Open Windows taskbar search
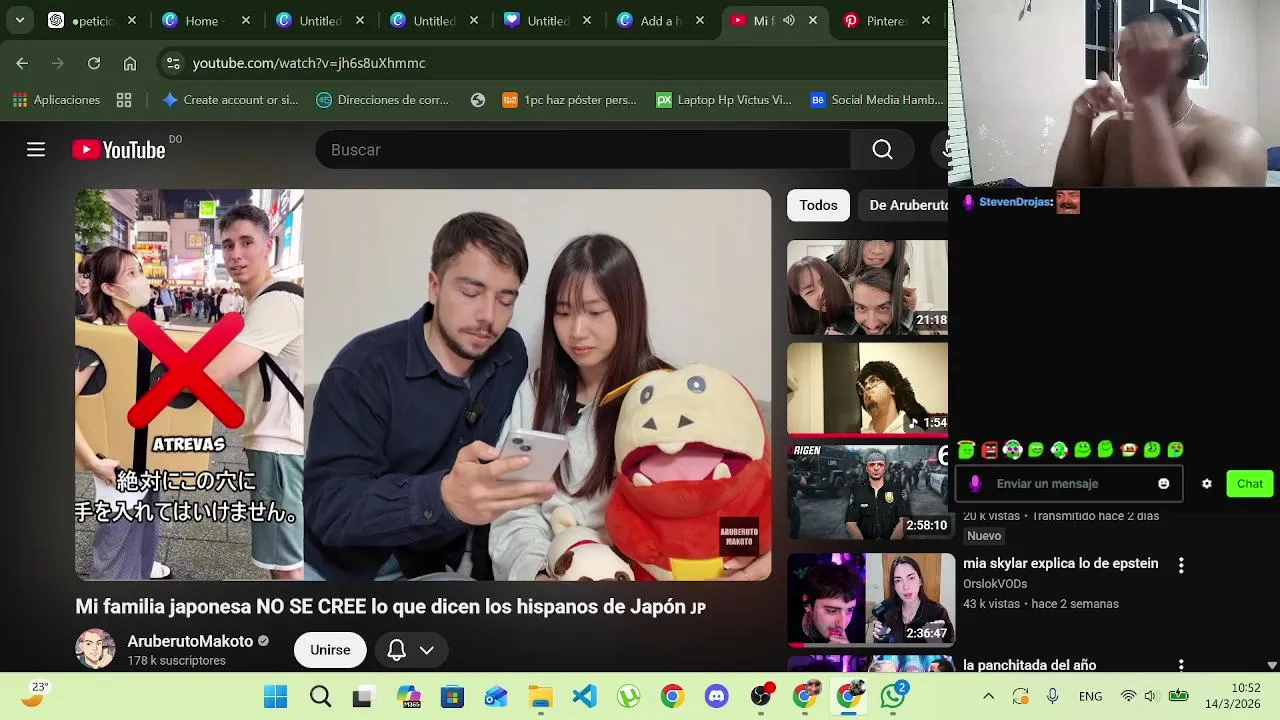Screen dimensions: 1280x720 320,696
